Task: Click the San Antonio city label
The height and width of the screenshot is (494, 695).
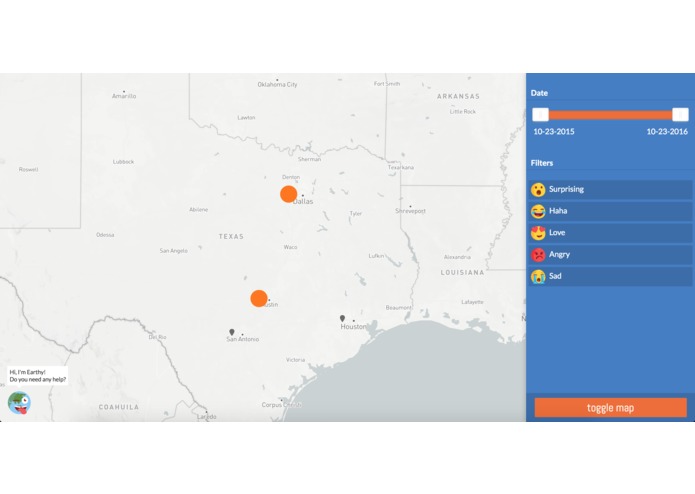Action: [242, 339]
